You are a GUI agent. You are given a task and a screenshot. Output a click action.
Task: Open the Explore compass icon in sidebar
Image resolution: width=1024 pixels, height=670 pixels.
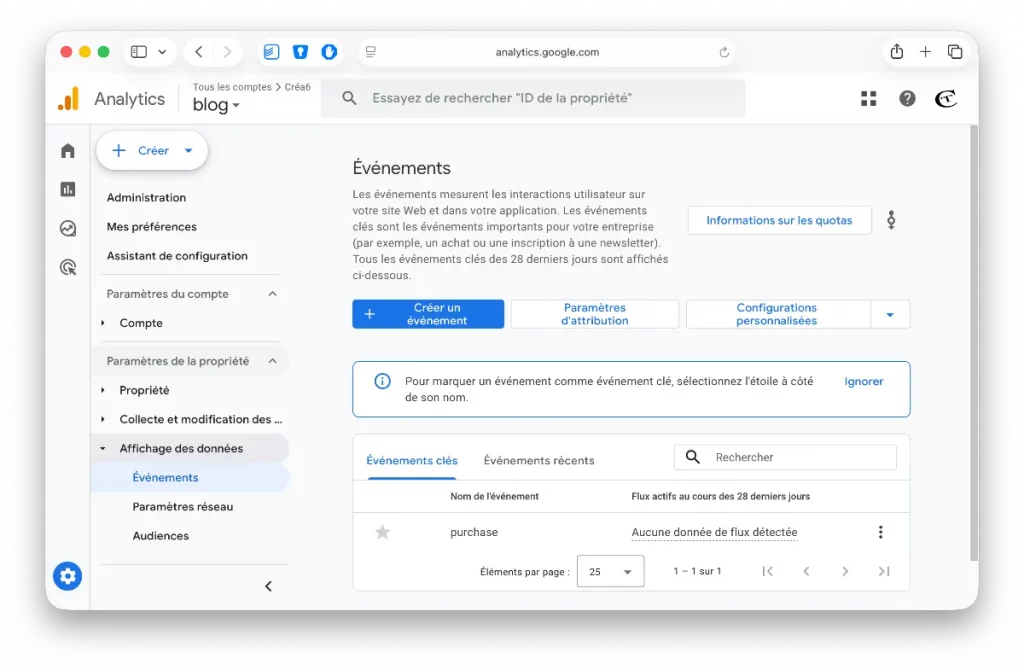(66, 227)
